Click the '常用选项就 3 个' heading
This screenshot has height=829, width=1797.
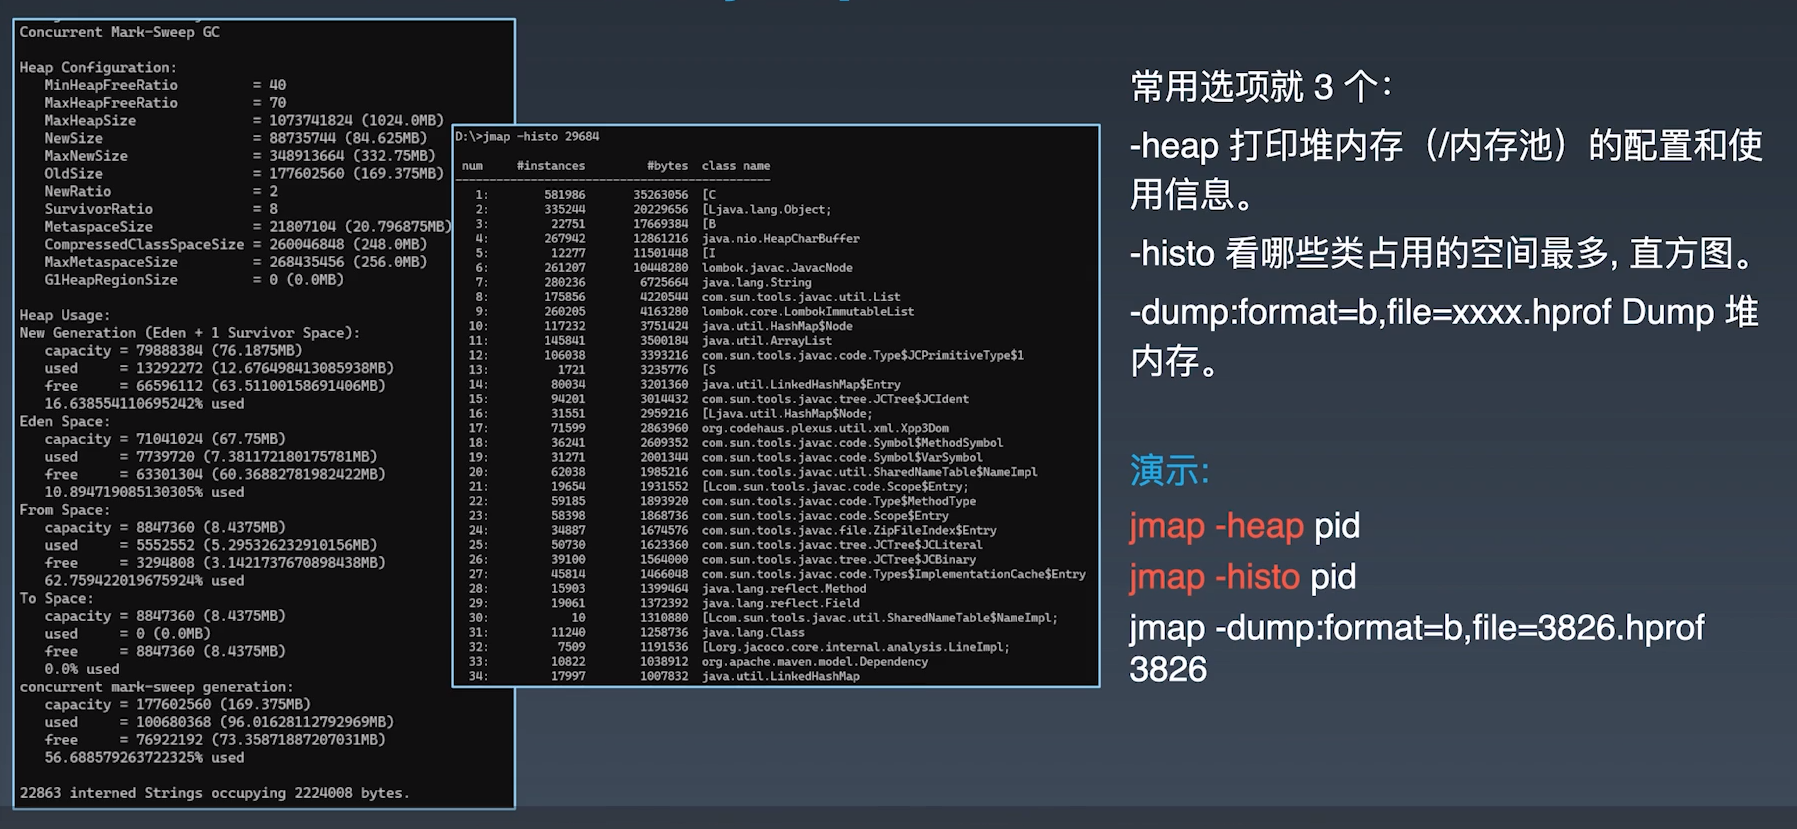tap(1261, 87)
